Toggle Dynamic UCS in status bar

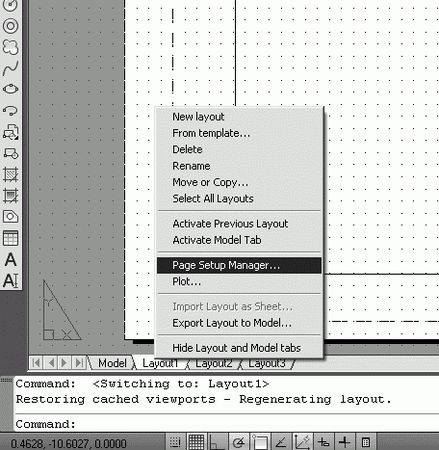[x=302, y=442]
